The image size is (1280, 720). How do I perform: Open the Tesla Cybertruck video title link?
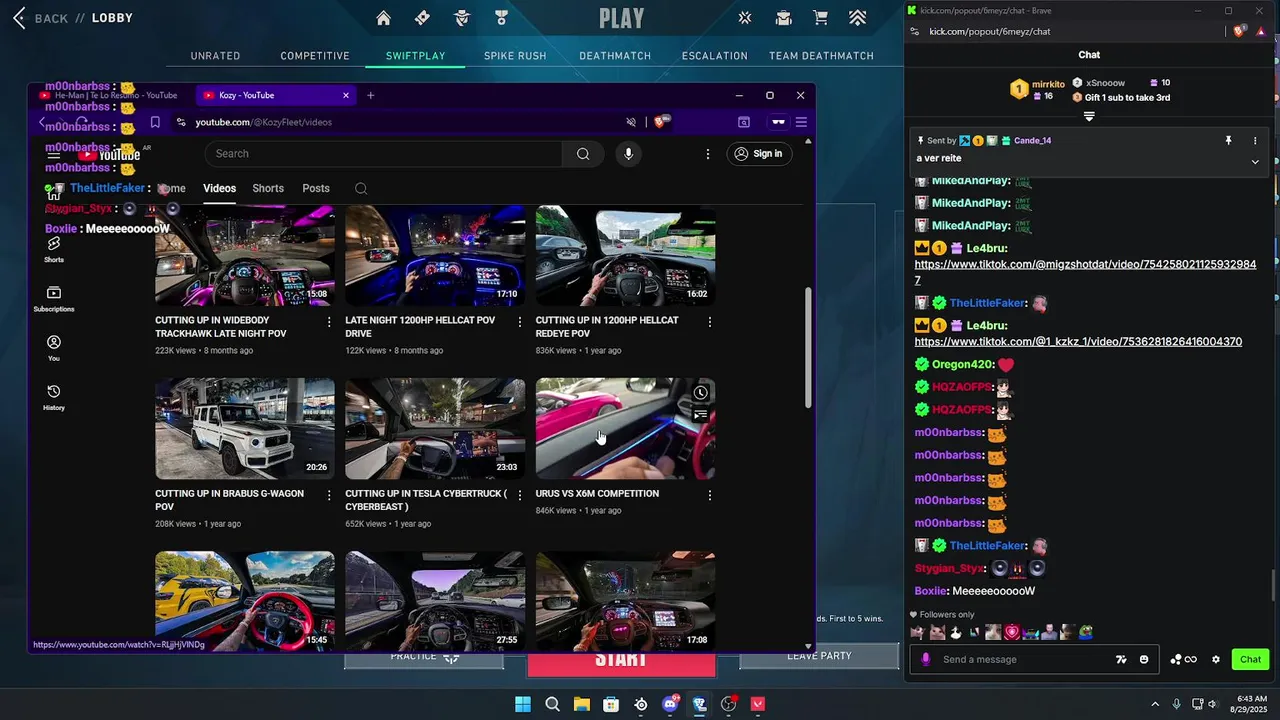click(x=426, y=500)
